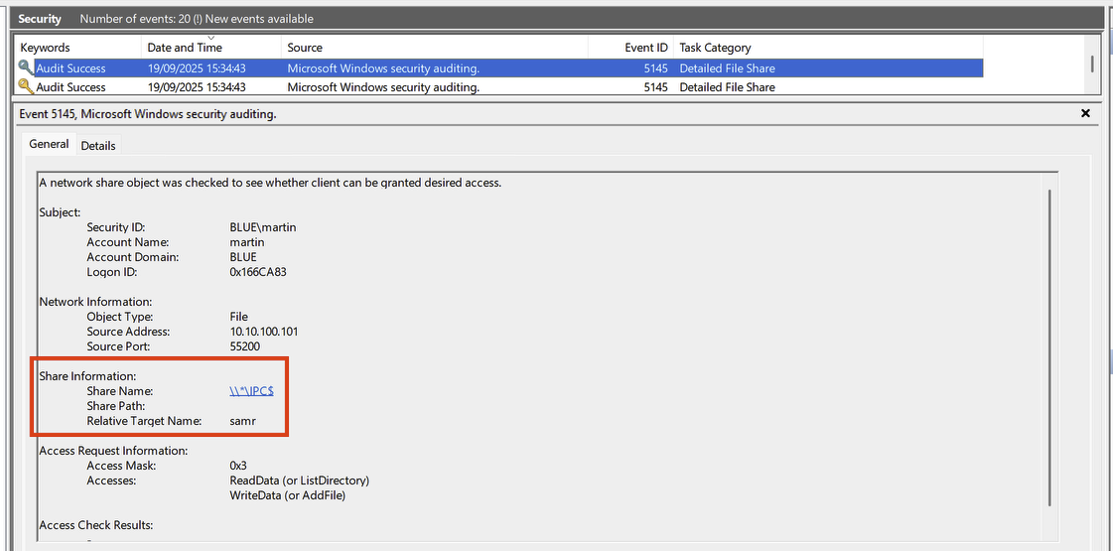Select the highlighted first event 5145 row
The width and height of the screenshot is (1114, 555).
click(x=500, y=68)
